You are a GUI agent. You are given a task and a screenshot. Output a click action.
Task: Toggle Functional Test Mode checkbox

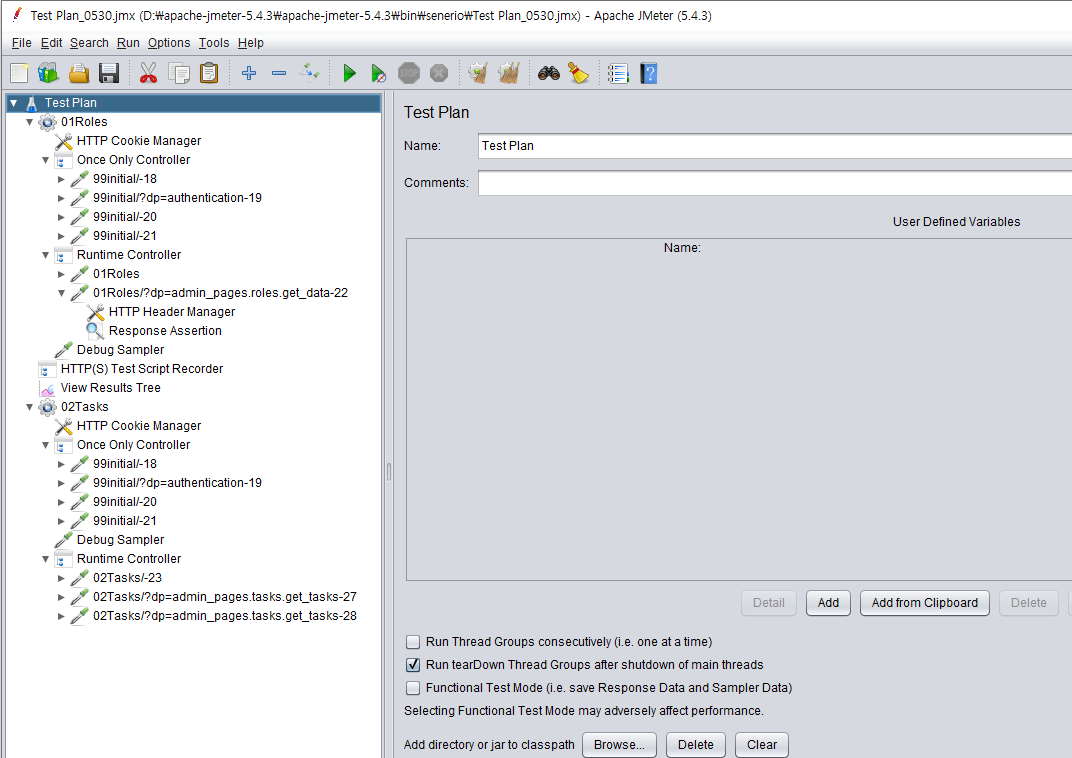pos(413,688)
